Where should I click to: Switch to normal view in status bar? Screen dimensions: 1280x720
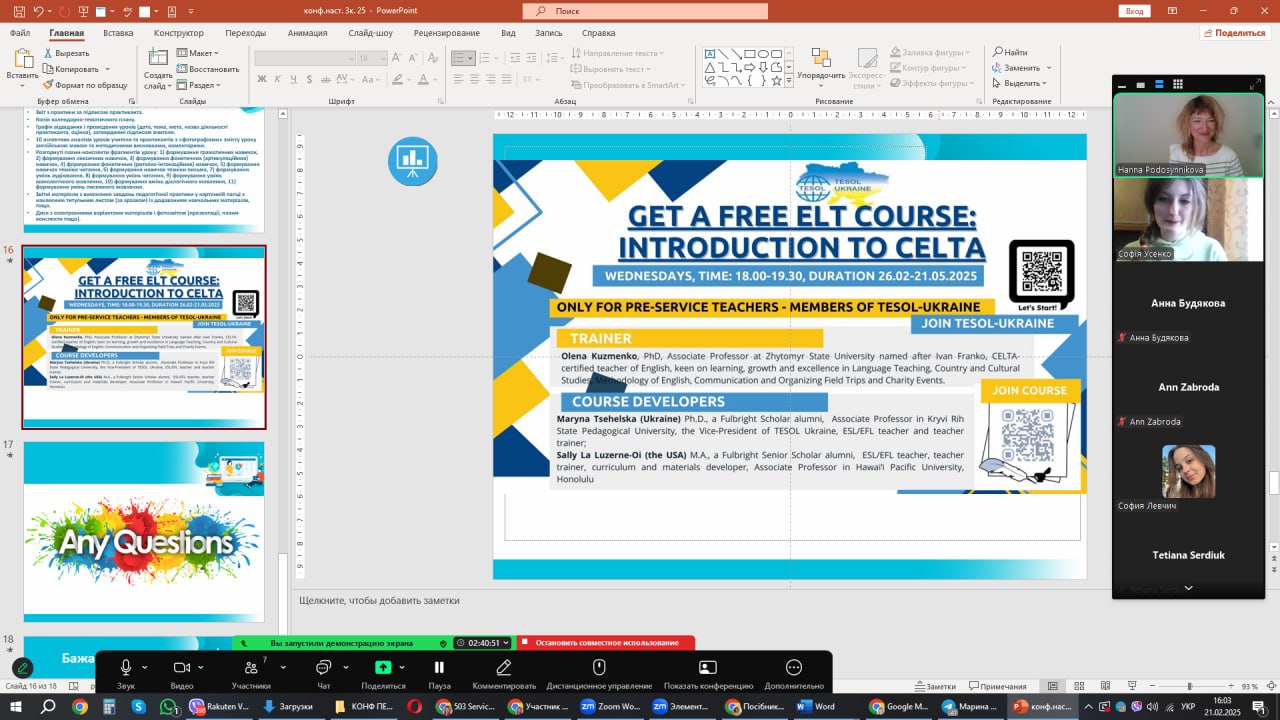click(x=1053, y=687)
